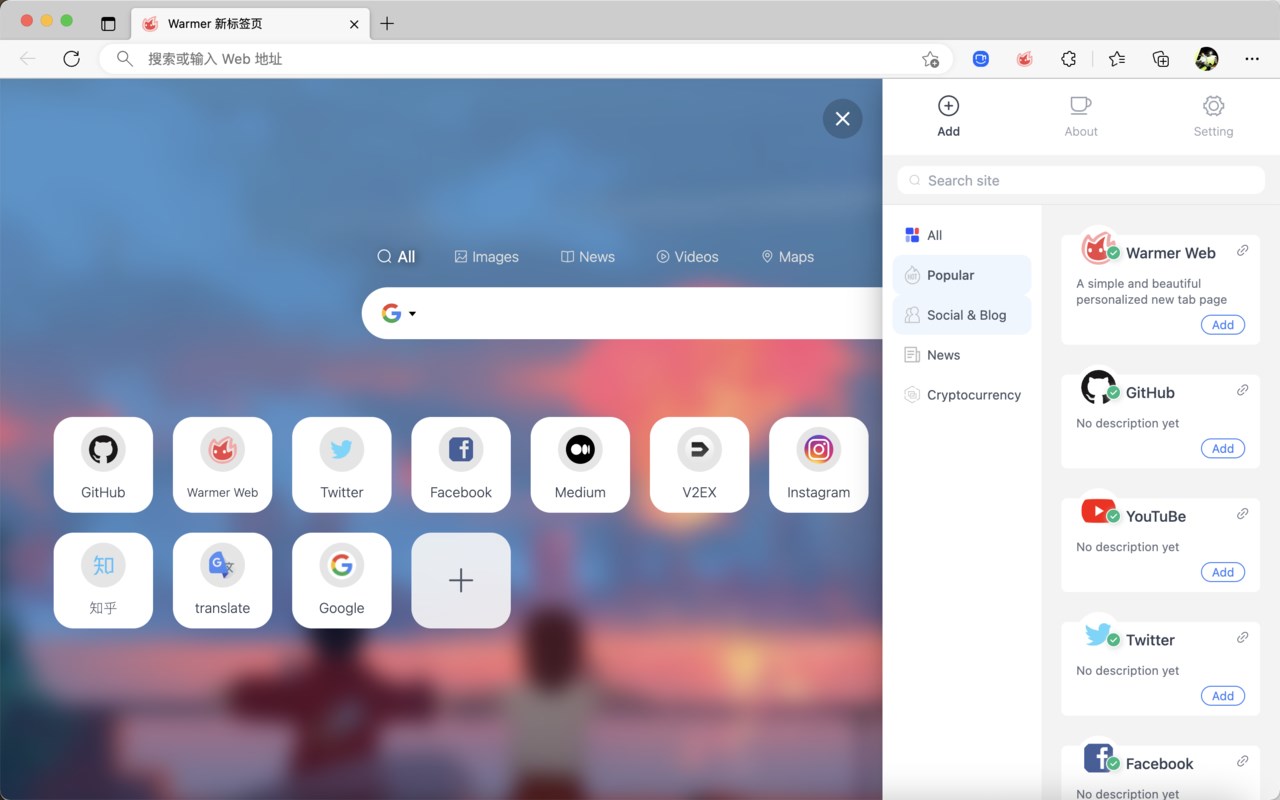Screen dimensions: 1280x800
Task: Select the Cryptocurrency category
Action: point(961,395)
